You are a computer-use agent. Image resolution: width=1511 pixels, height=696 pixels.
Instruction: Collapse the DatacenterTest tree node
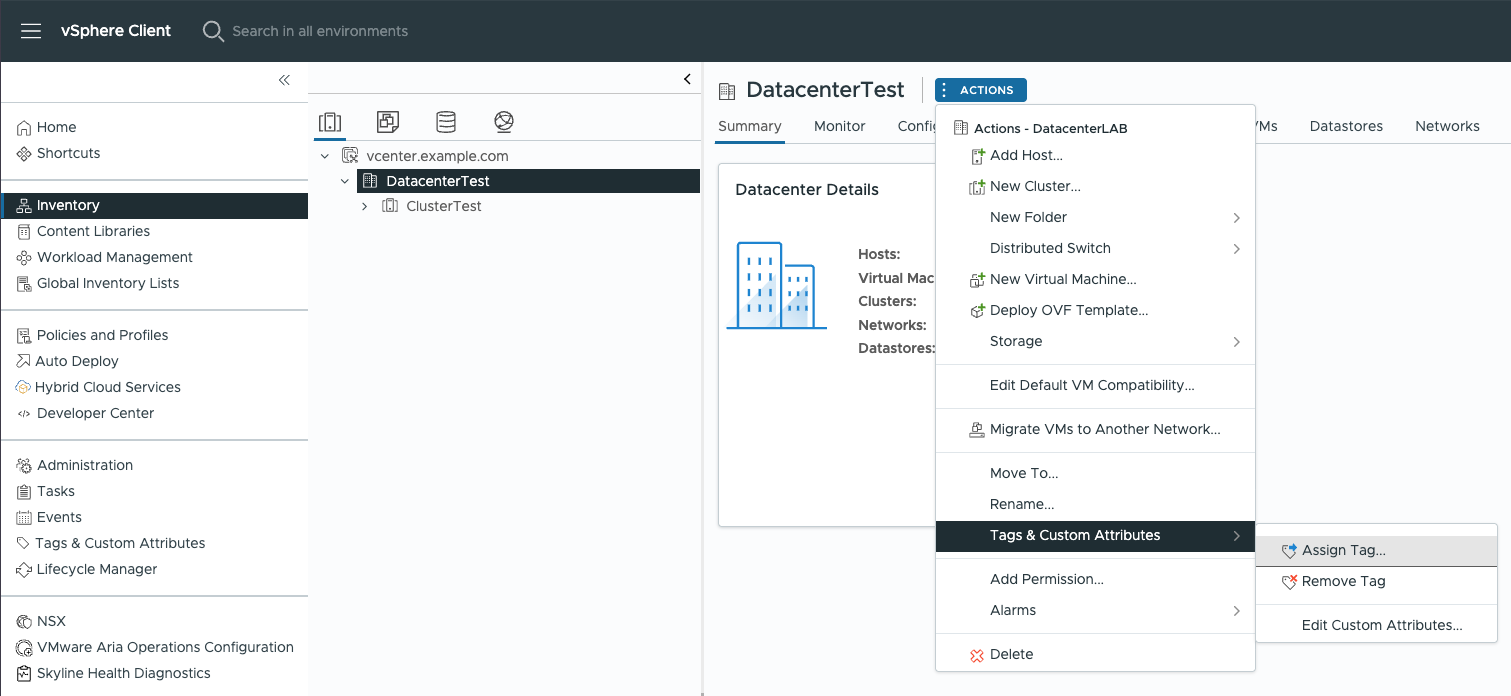tap(345, 181)
